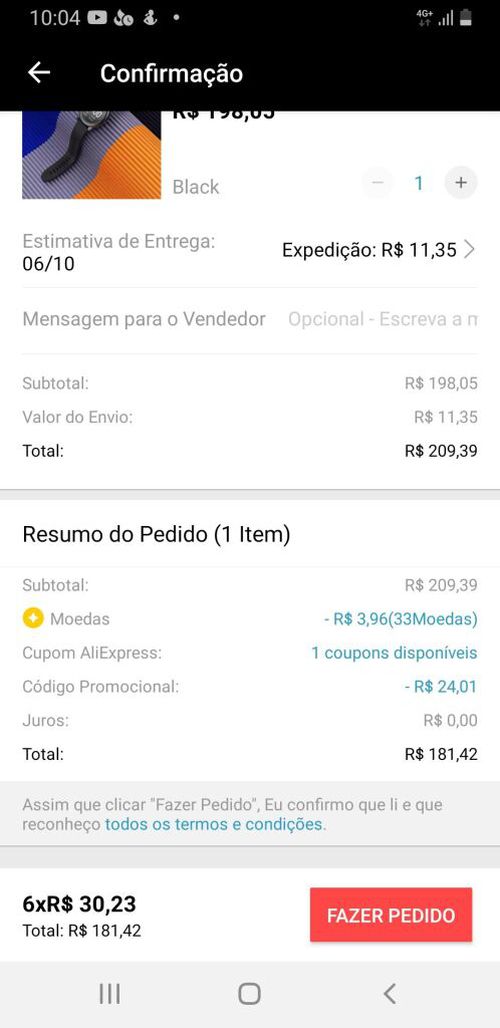Select the Confirmação page title
This screenshot has width=500, height=1028.
coord(171,73)
